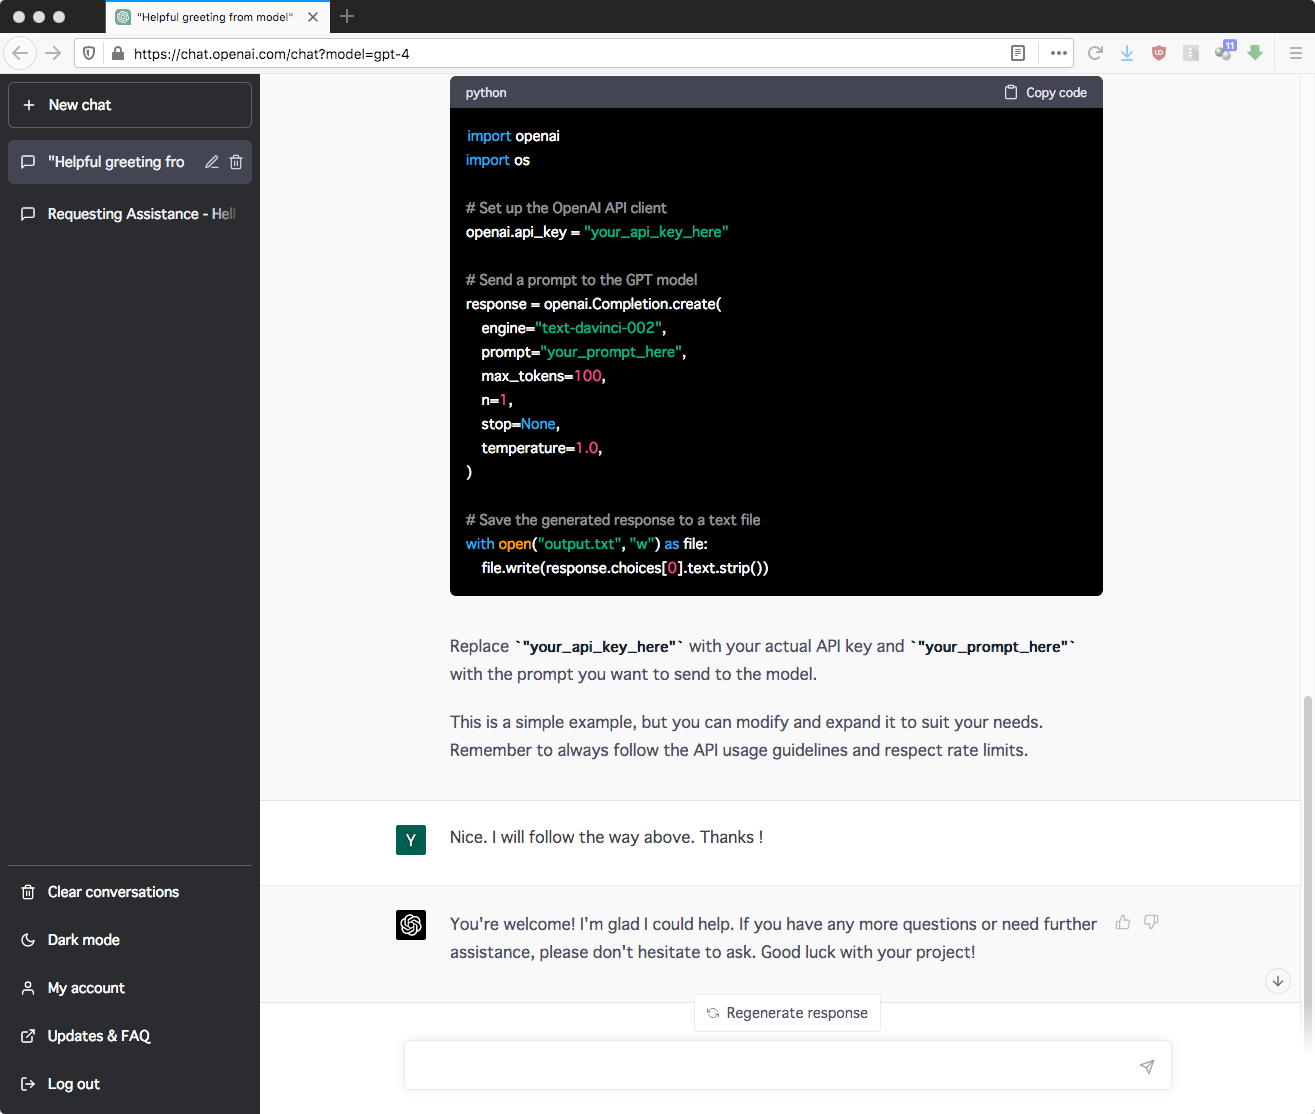Rename the conversation with the pencil icon
The height and width of the screenshot is (1114, 1315).
[212, 162]
